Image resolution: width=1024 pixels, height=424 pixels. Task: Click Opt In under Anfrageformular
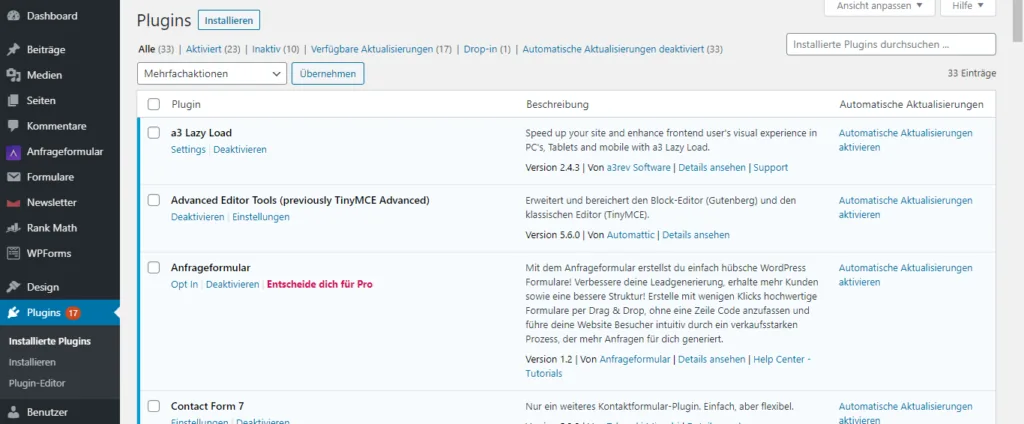point(184,284)
